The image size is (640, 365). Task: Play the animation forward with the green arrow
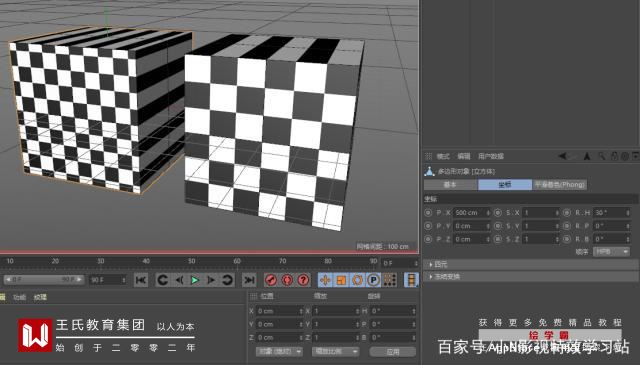point(195,280)
